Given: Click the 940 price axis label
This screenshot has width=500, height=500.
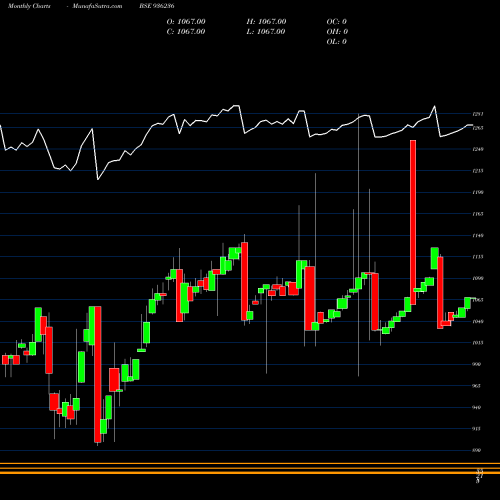Looking at the screenshot, I should tap(477, 407).
